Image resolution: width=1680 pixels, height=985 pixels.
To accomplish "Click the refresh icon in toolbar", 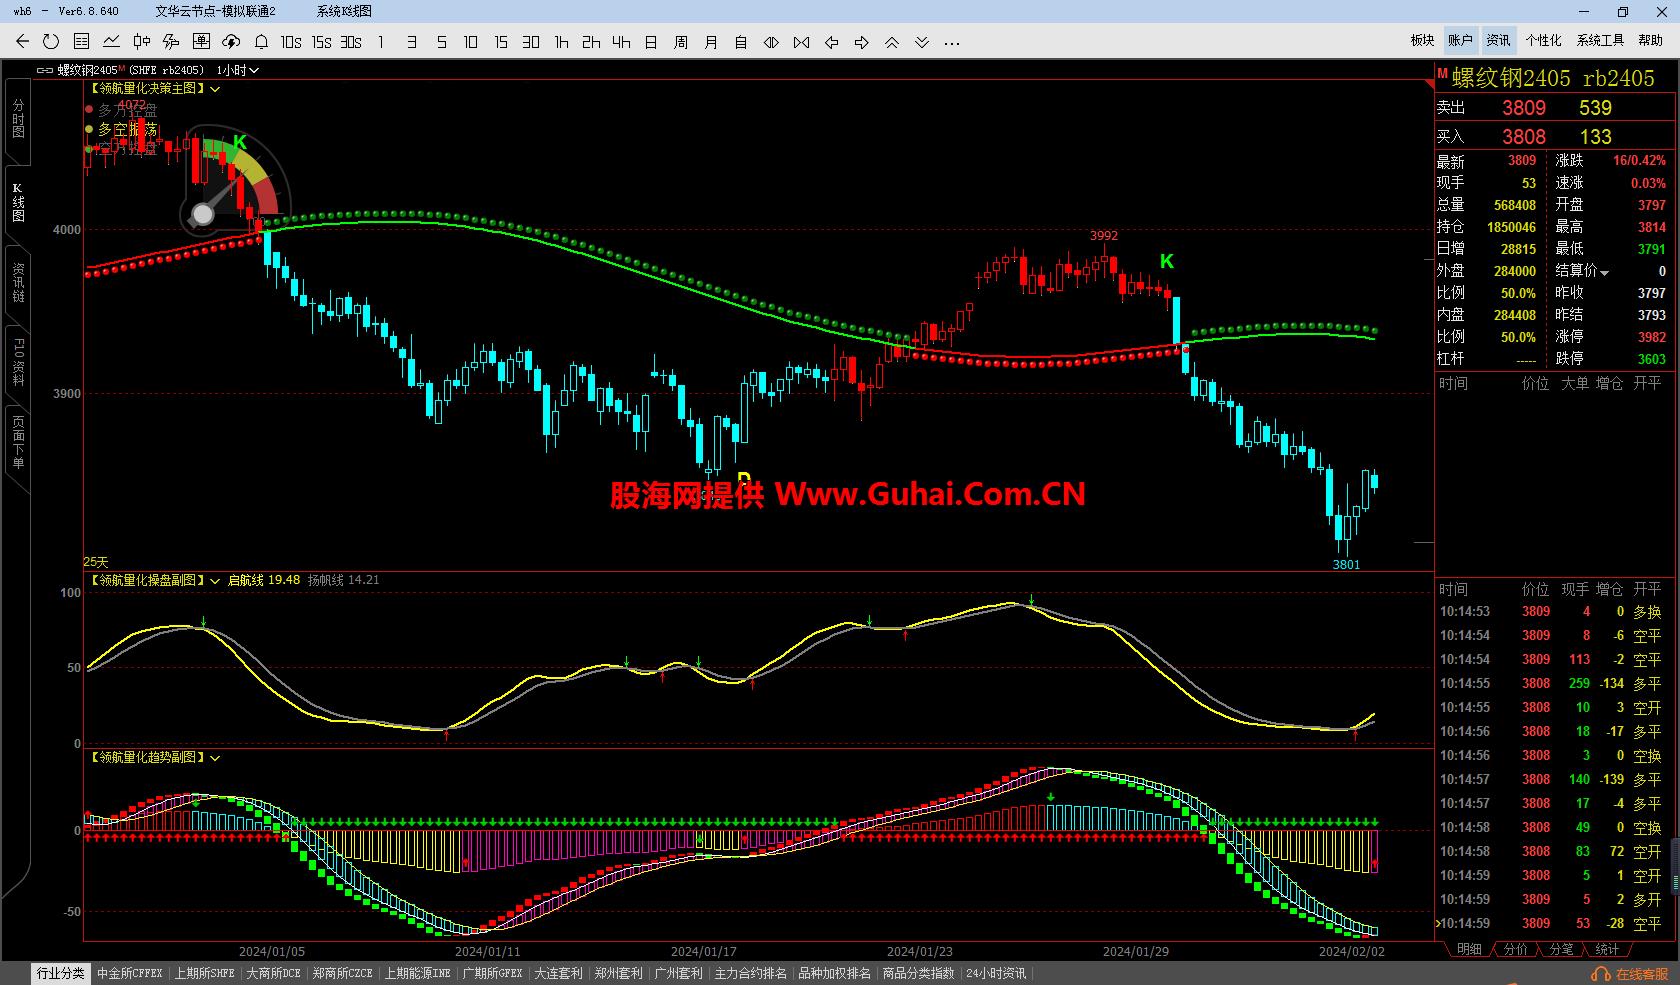I will (x=51, y=42).
